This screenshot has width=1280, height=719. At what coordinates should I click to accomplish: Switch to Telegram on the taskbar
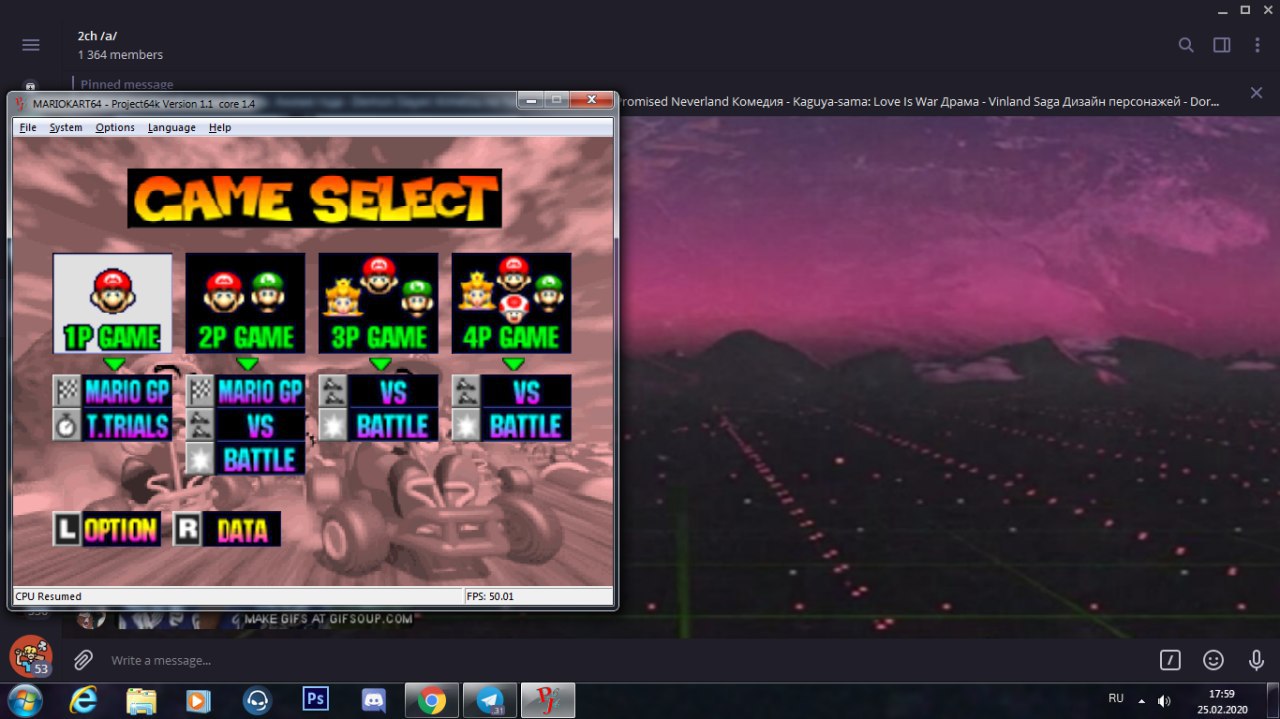[x=490, y=700]
